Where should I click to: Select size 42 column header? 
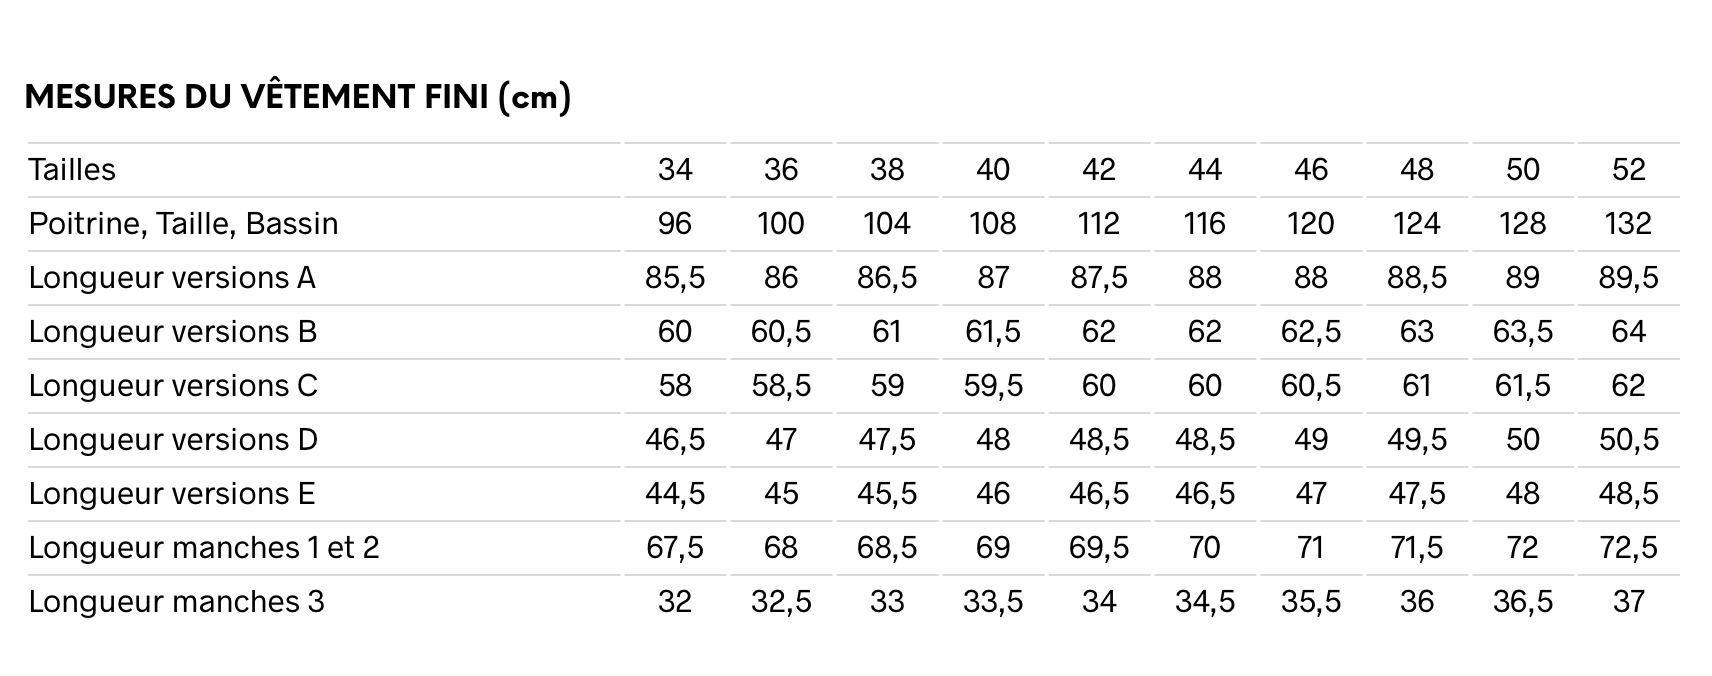[1098, 170]
